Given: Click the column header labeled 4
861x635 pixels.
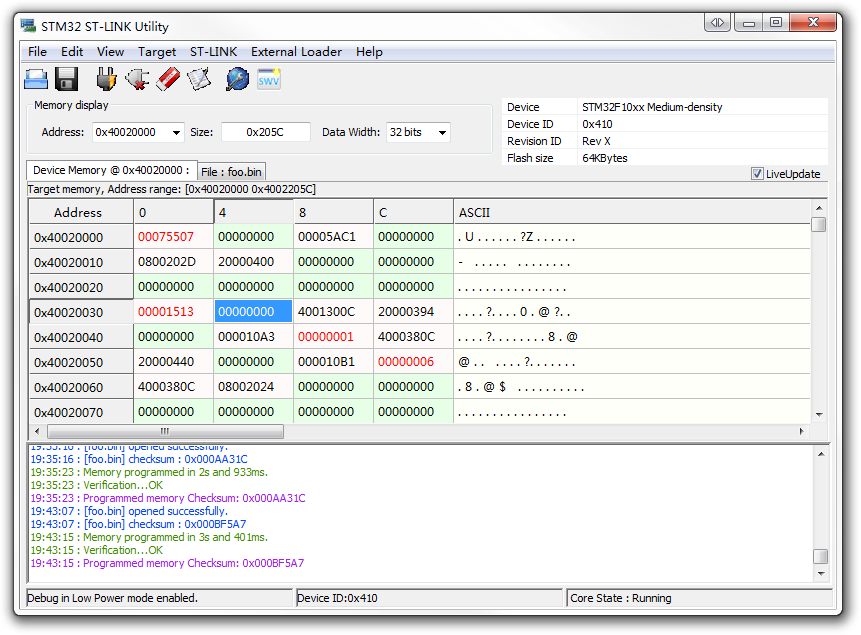Looking at the screenshot, I should click(x=254, y=212).
